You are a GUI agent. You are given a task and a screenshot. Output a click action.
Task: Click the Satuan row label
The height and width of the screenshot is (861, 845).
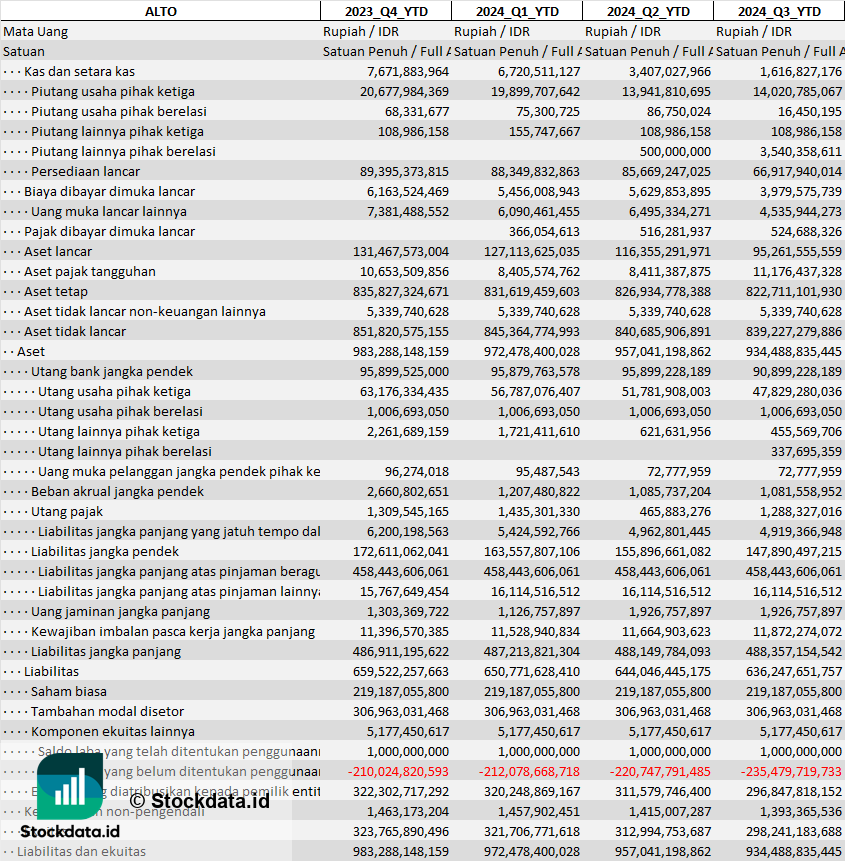click(x=24, y=51)
